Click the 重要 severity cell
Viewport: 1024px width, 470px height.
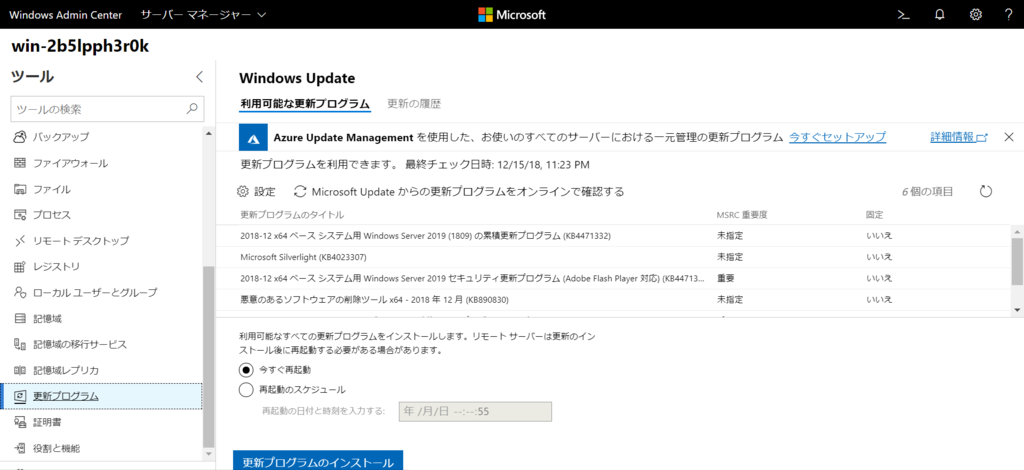726,278
